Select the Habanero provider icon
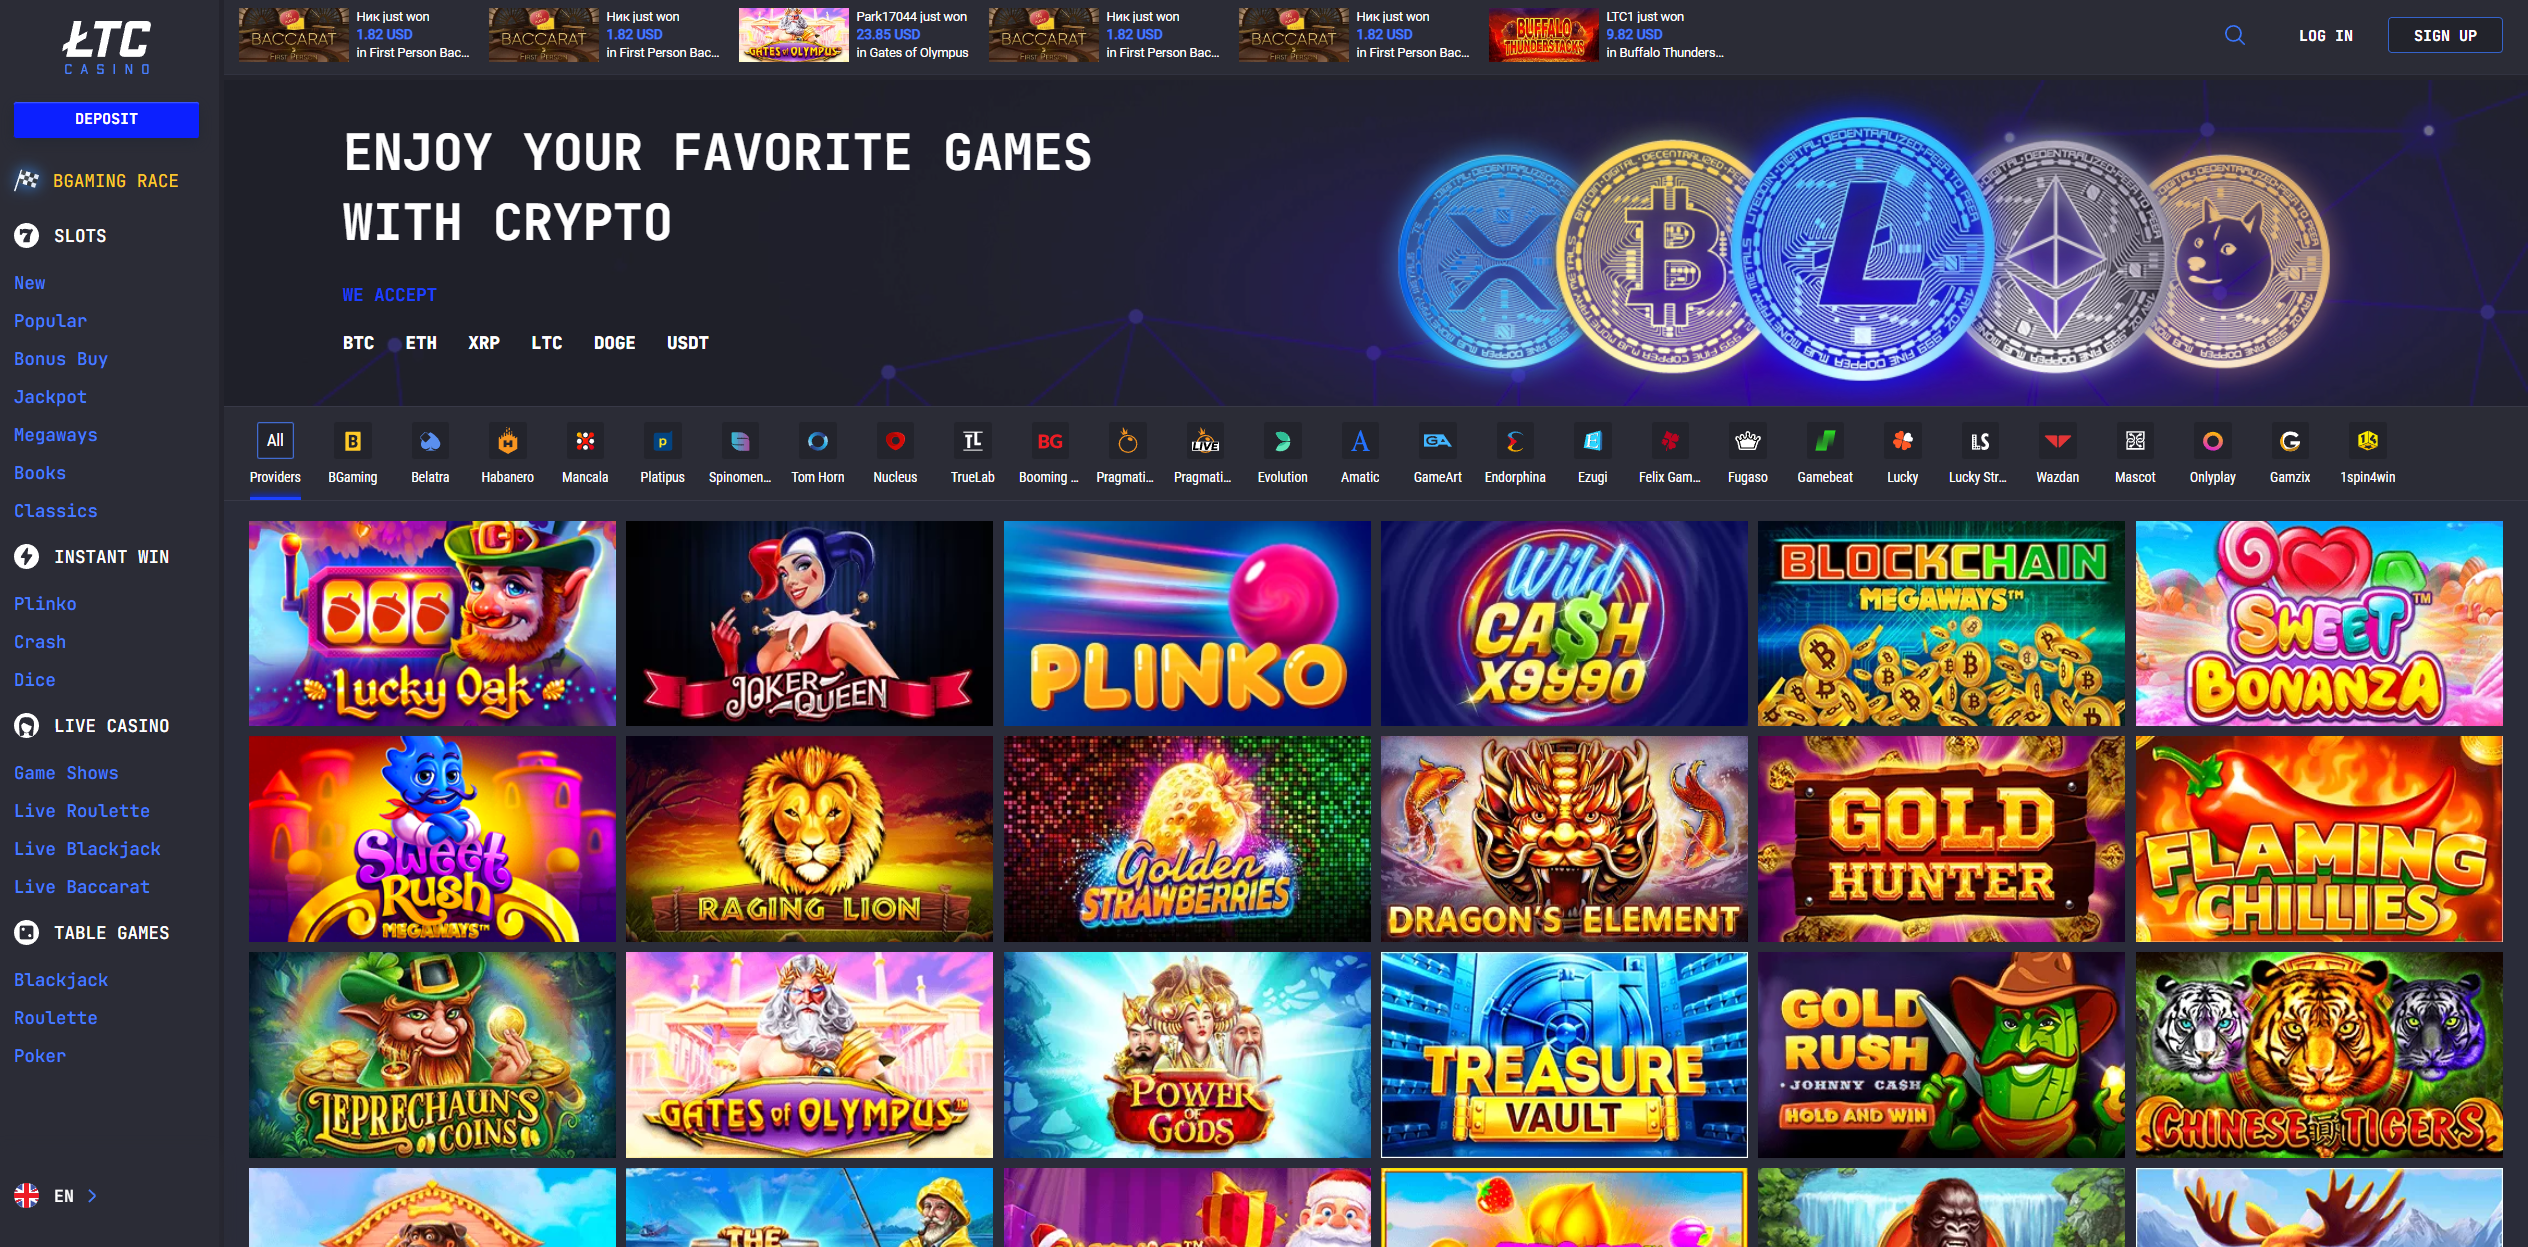Viewport: 2528px width, 1247px height. click(508, 441)
